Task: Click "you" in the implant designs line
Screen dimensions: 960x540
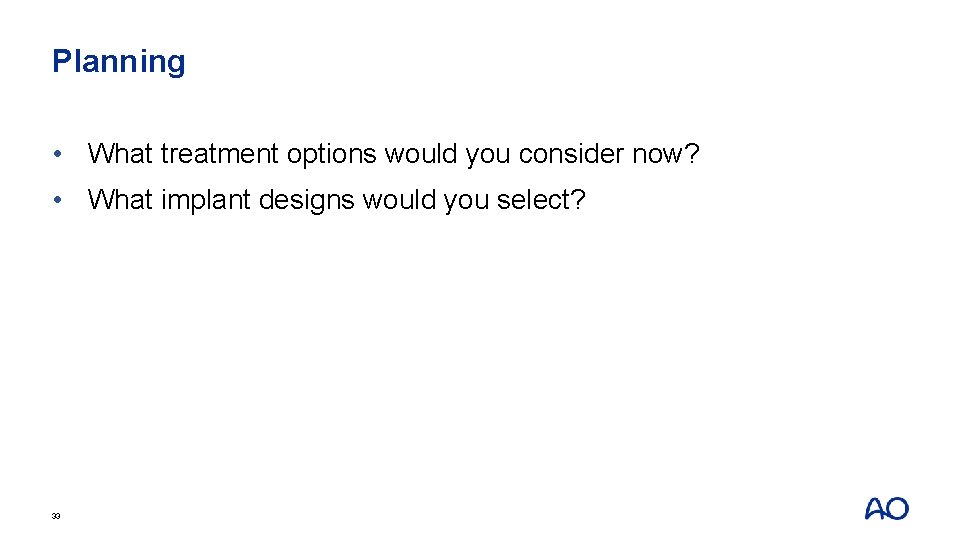Action: 465,200
